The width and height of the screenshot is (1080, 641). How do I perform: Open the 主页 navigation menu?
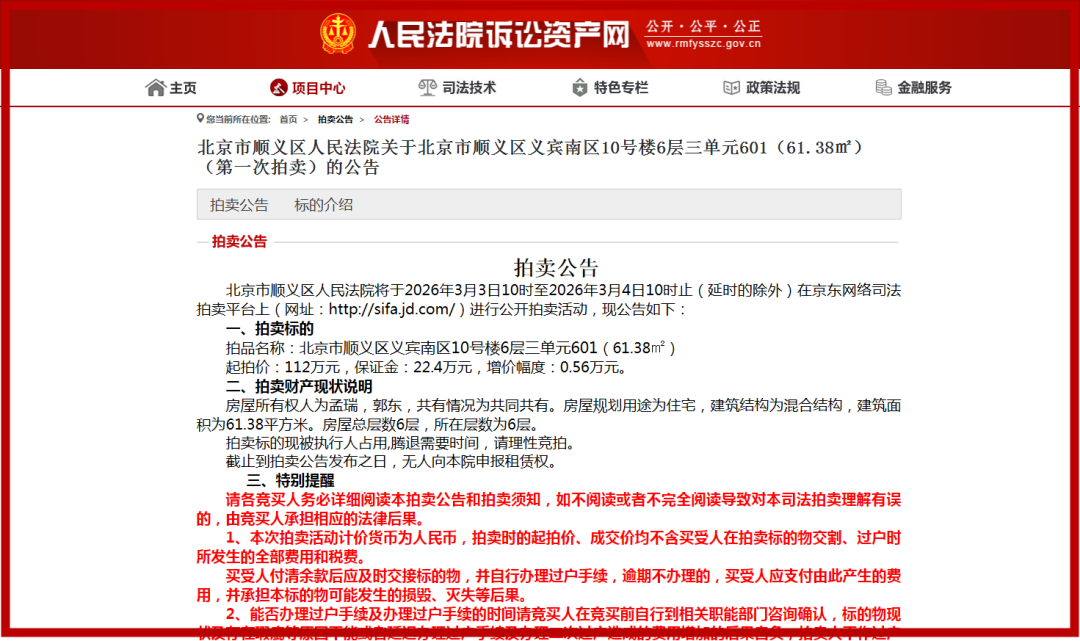pyautogui.click(x=180, y=87)
